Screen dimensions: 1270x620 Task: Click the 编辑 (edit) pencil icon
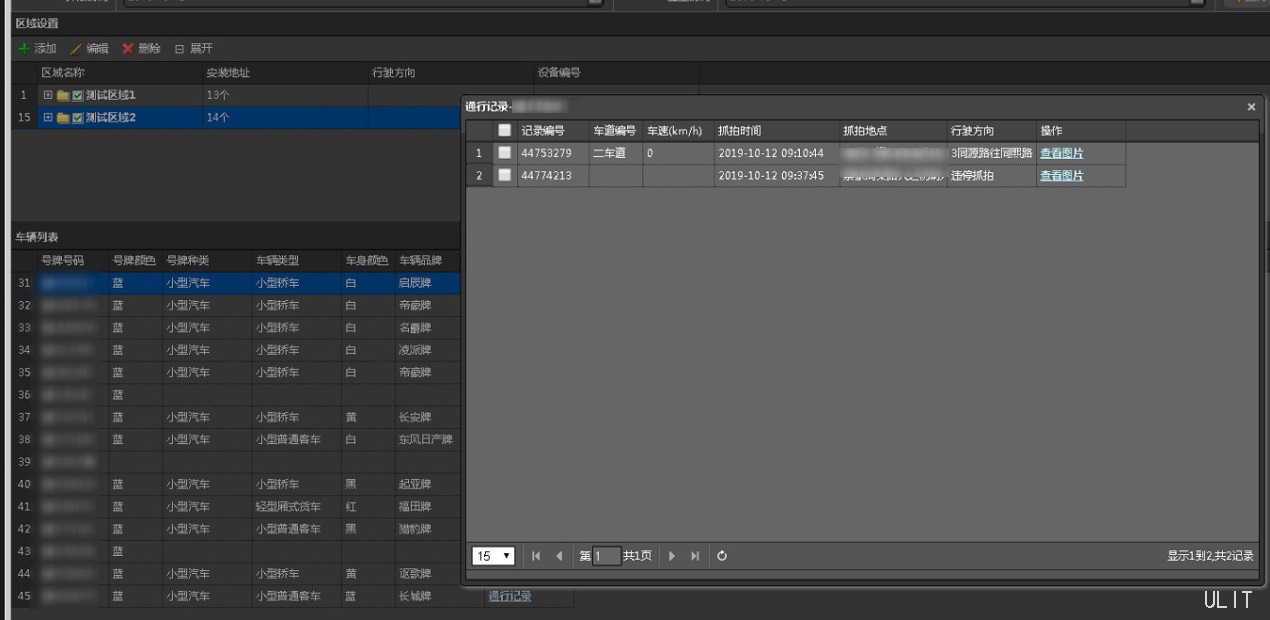point(76,48)
